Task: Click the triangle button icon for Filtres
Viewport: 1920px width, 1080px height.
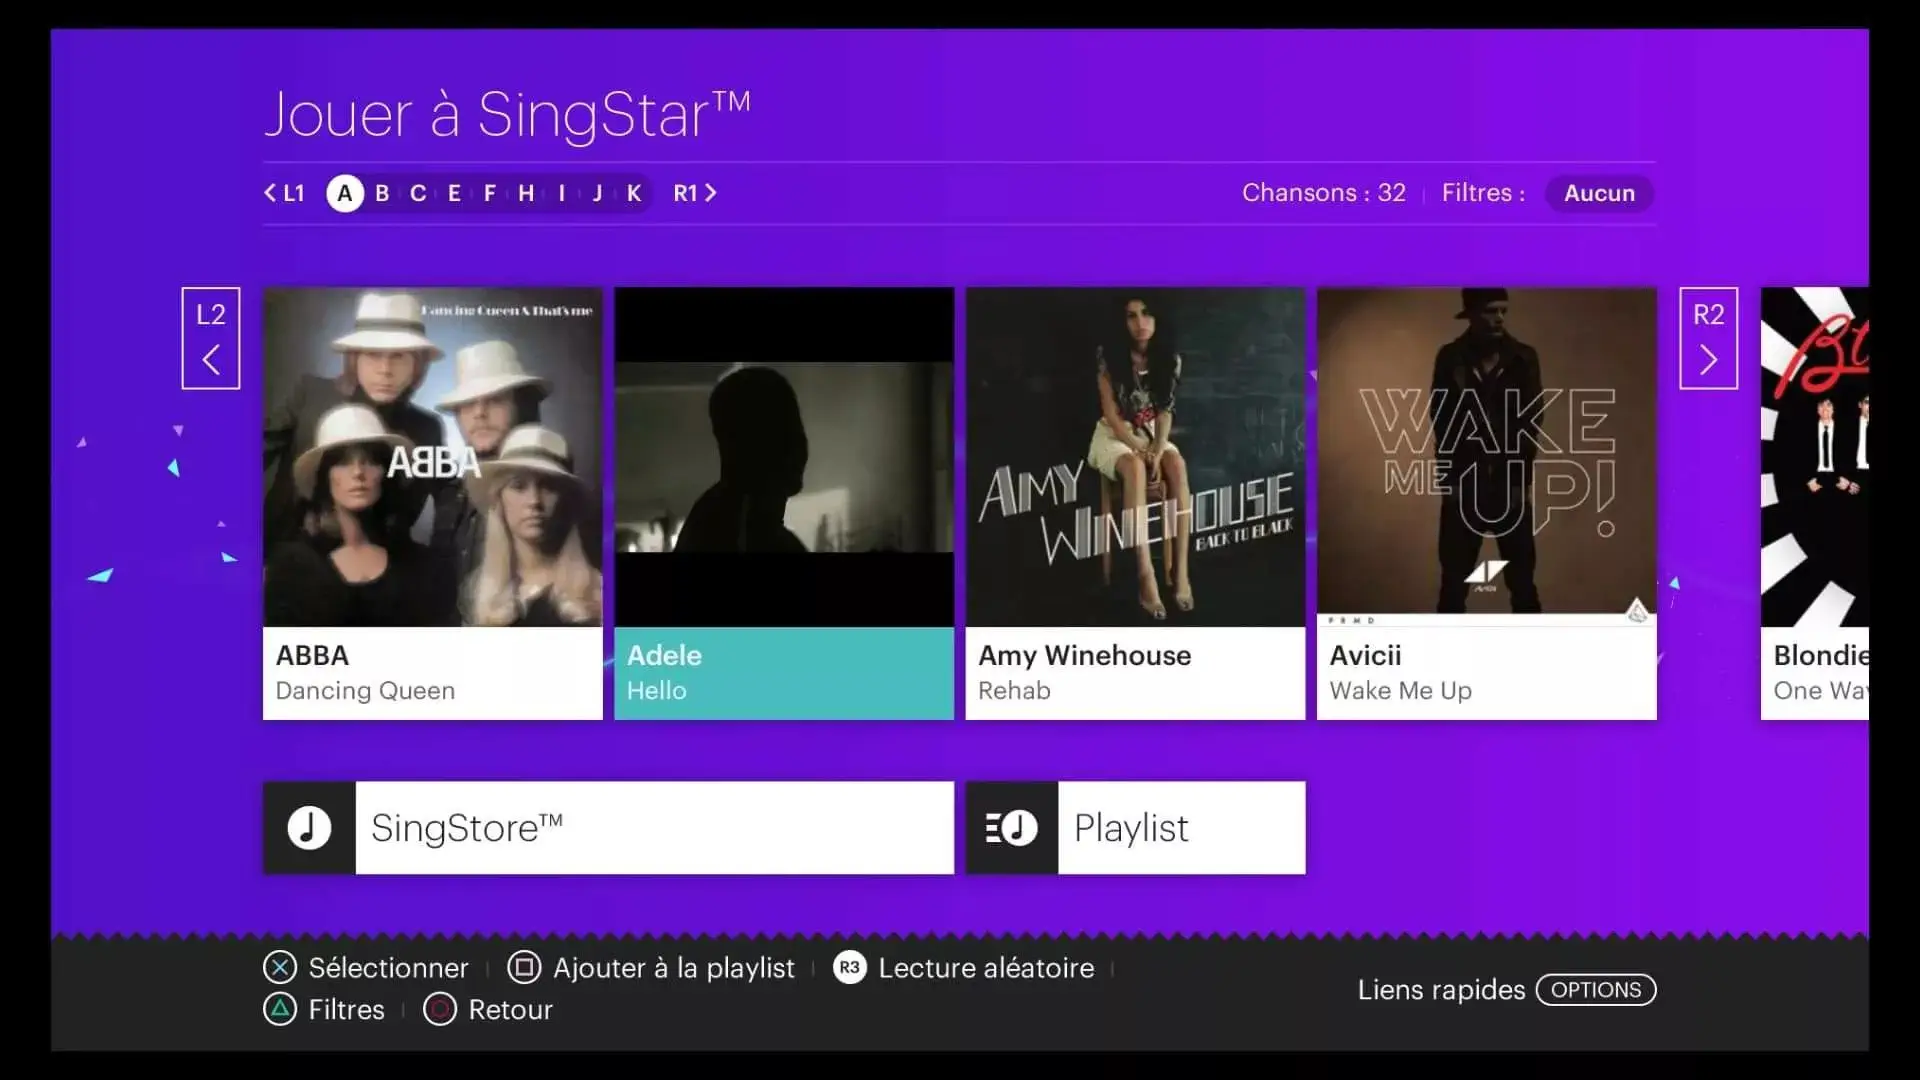Action: pos(280,1009)
